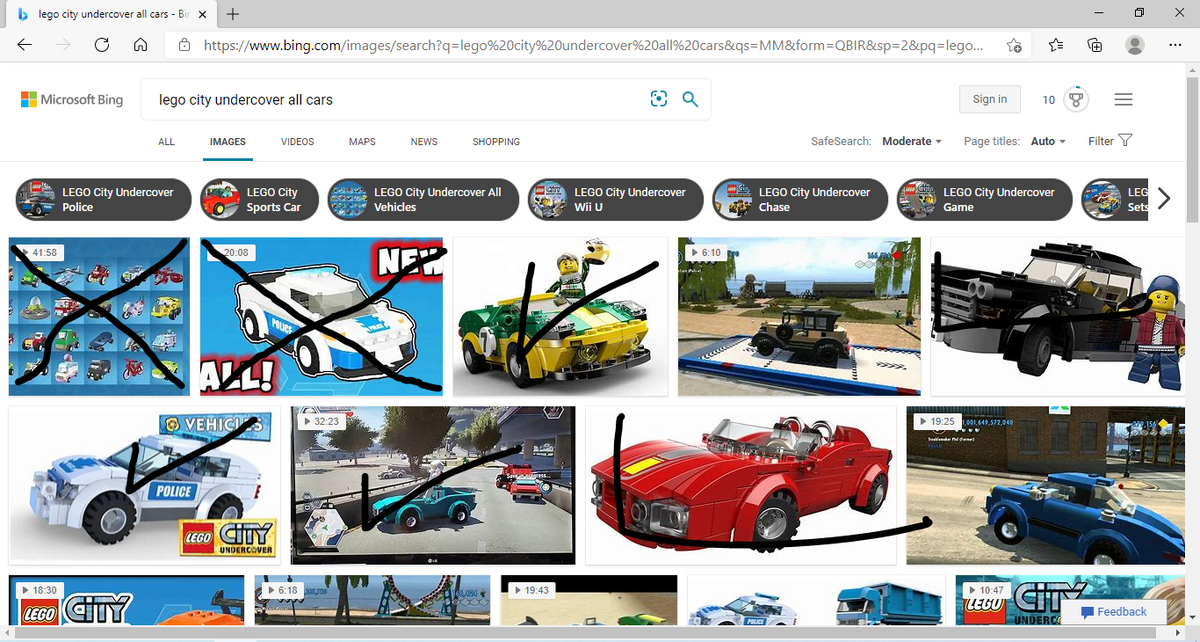The height and width of the screenshot is (642, 1200).
Task: Select LEGO City Undercover Police suggestion
Action: point(103,199)
